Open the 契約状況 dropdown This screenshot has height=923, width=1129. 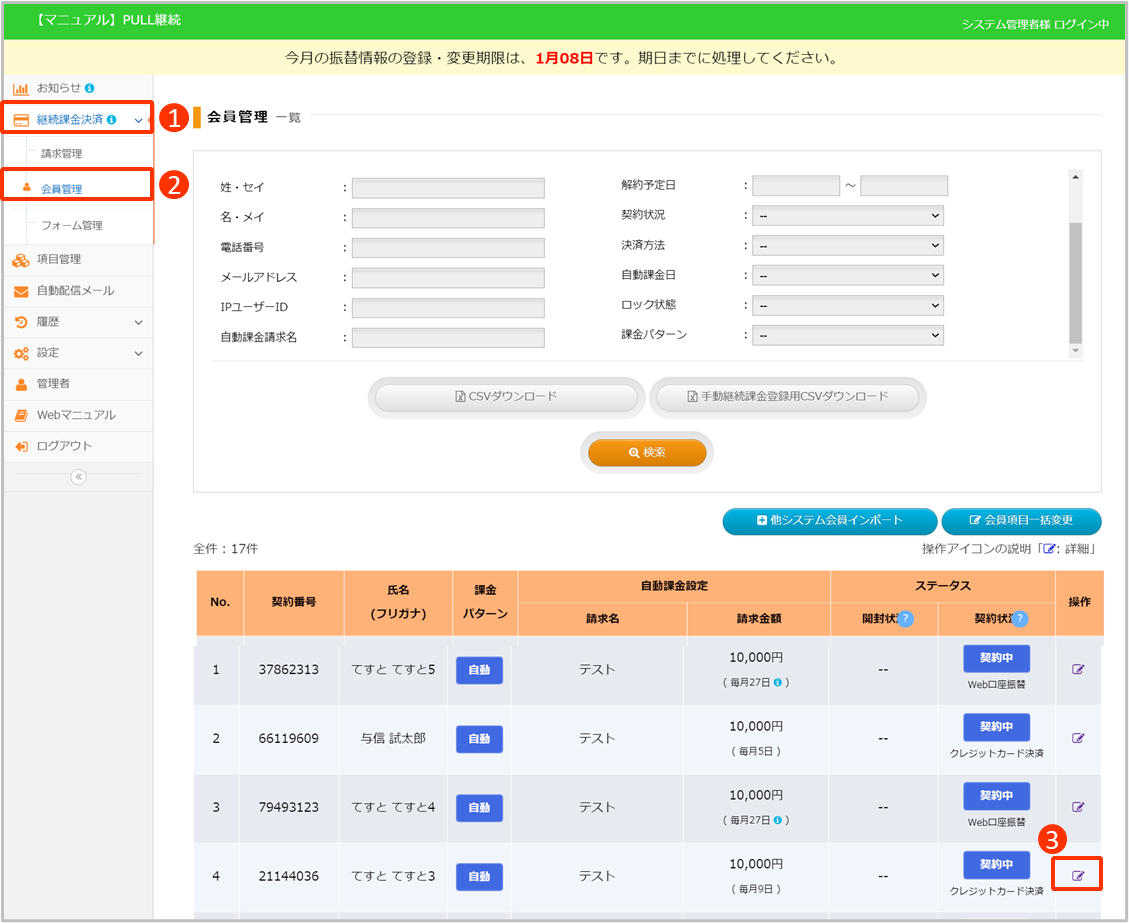click(847, 215)
